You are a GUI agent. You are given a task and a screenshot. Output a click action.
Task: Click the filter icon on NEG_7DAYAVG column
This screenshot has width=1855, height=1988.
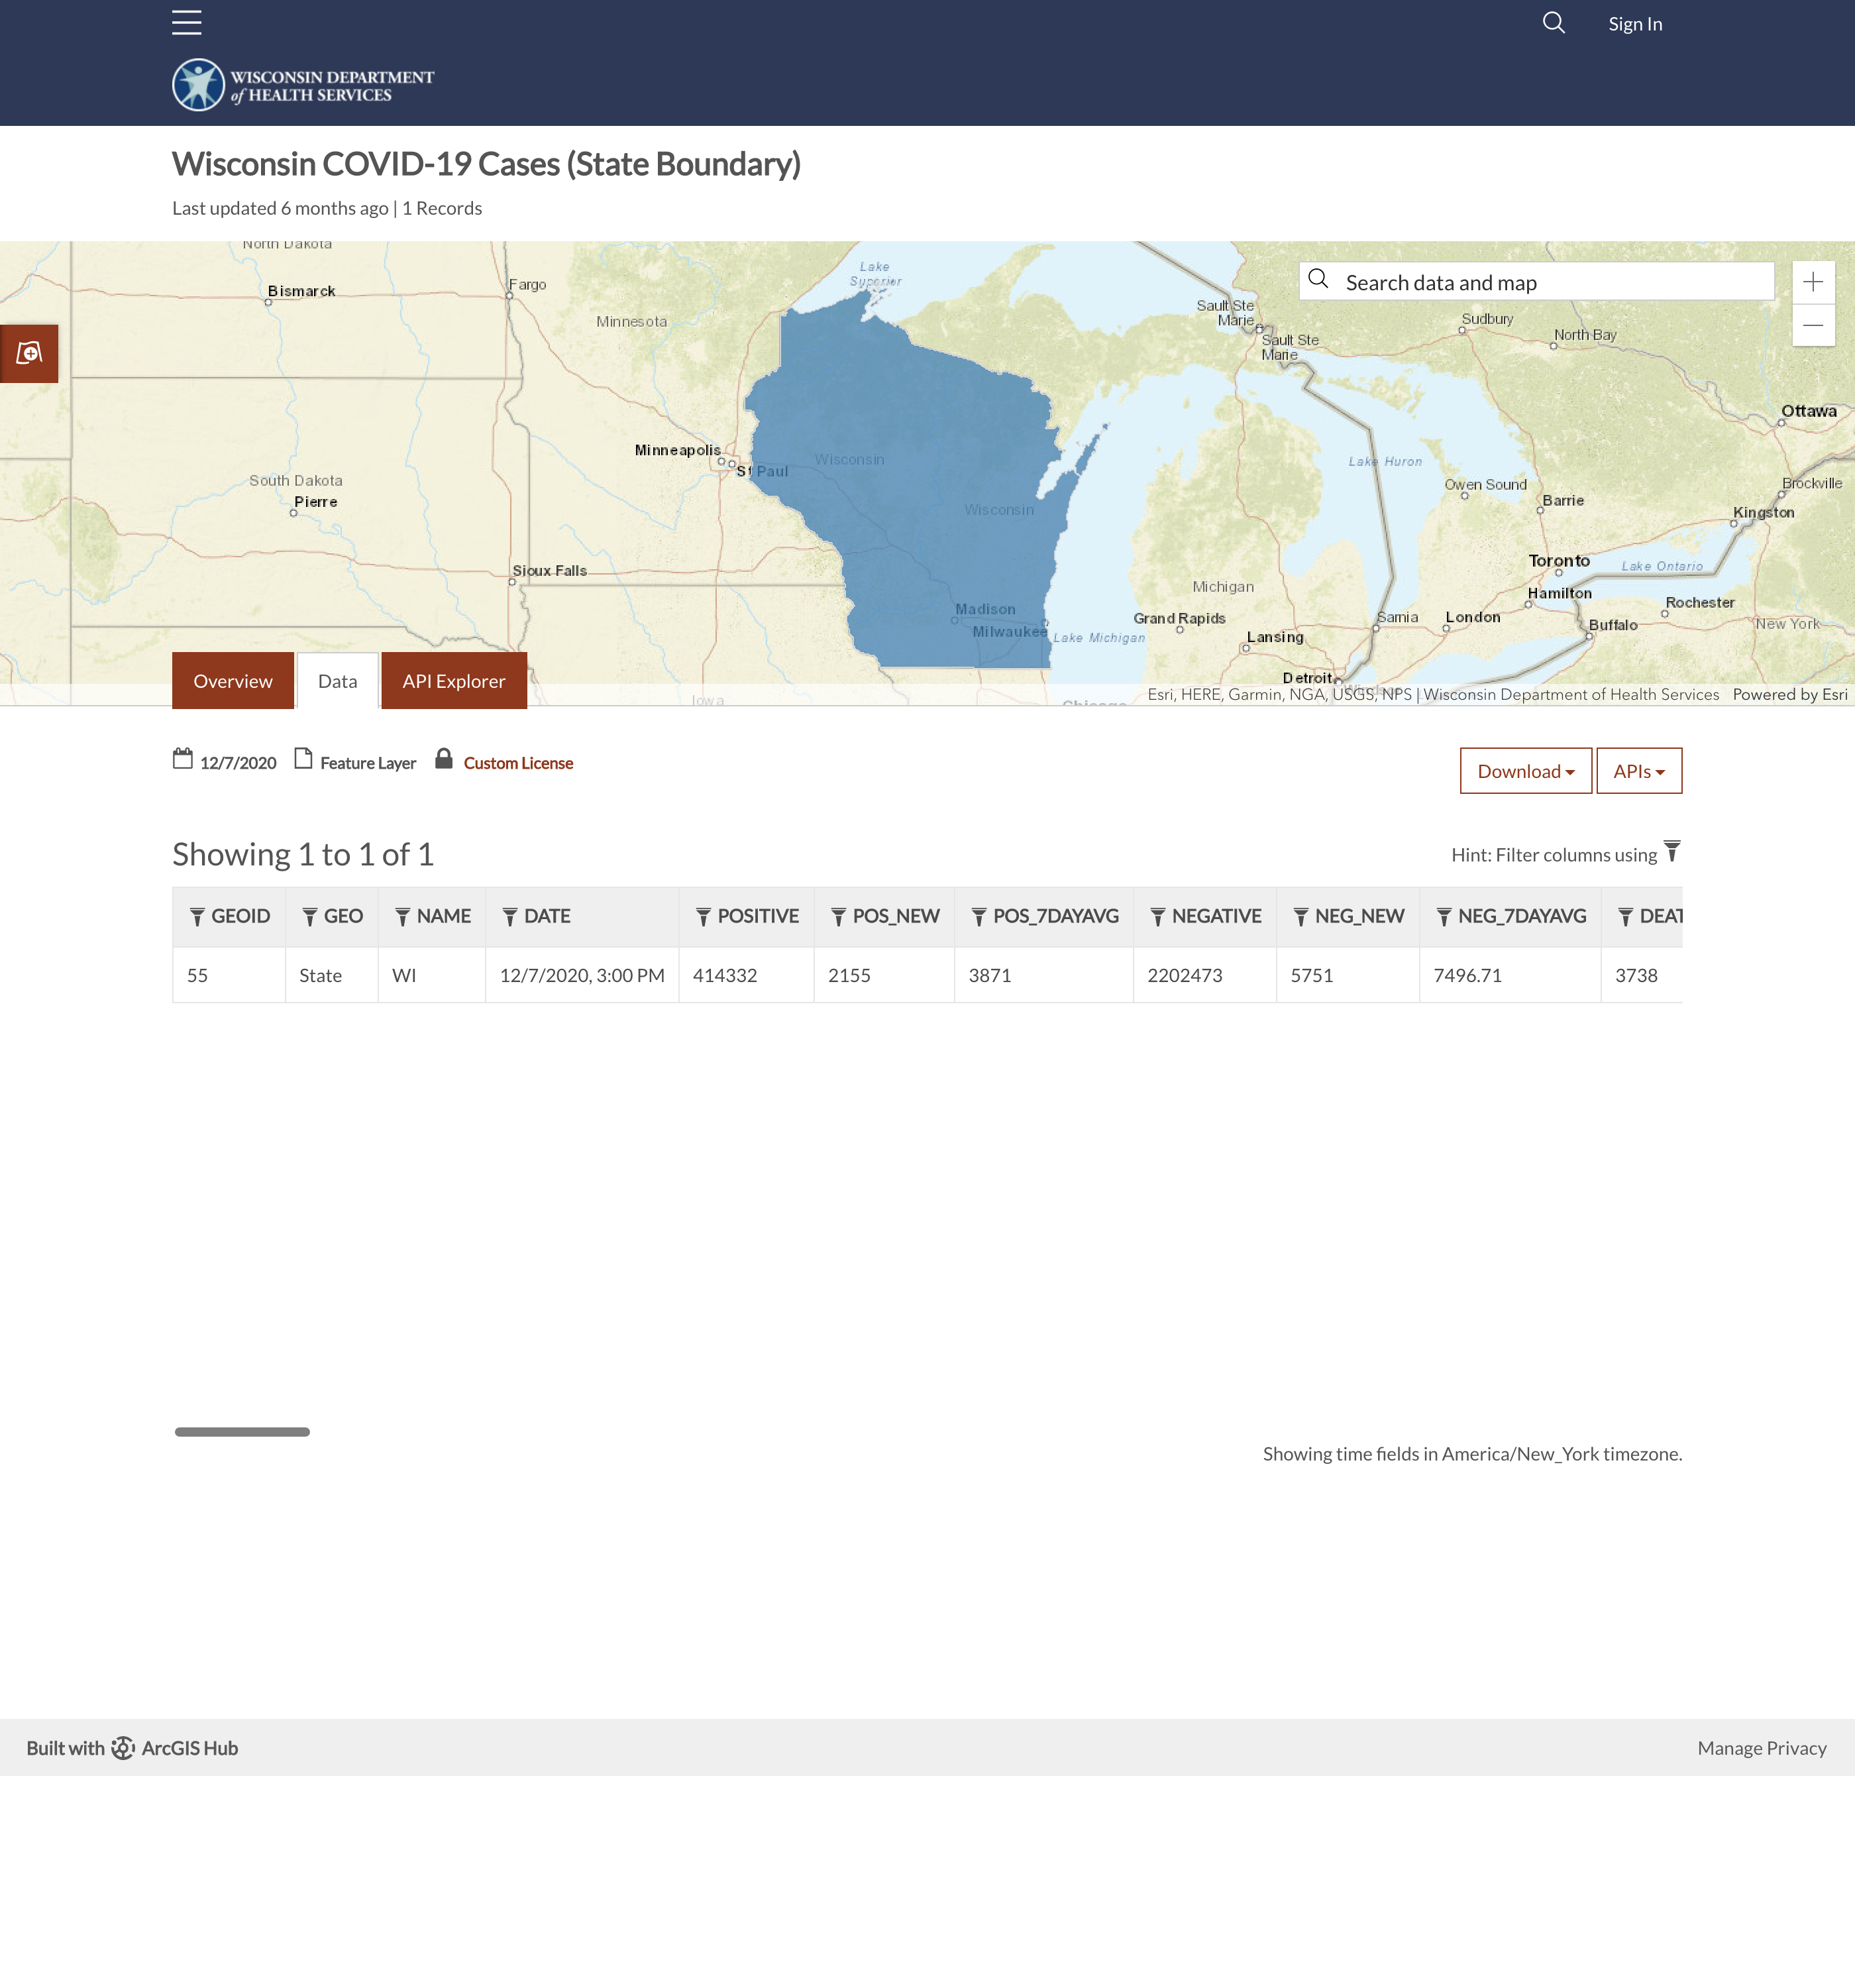tap(1444, 917)
